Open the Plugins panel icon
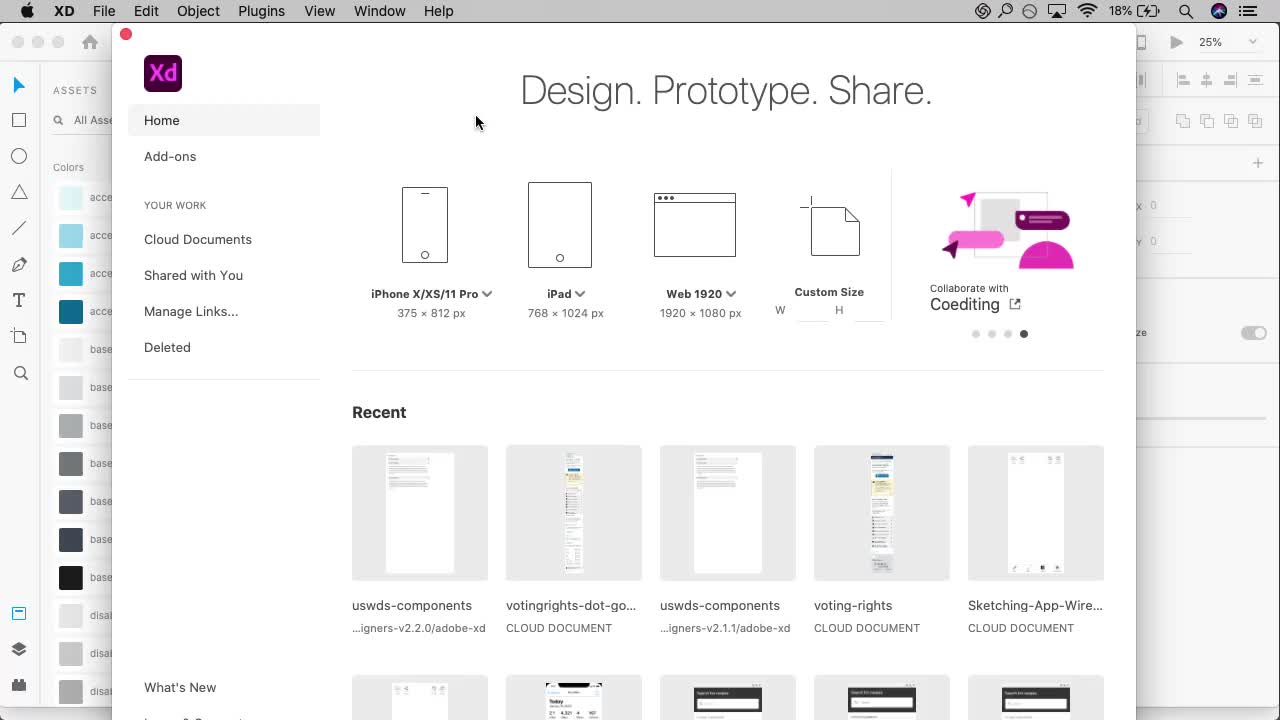This screenshot has width=1280, height=720. tap(19, 685)
